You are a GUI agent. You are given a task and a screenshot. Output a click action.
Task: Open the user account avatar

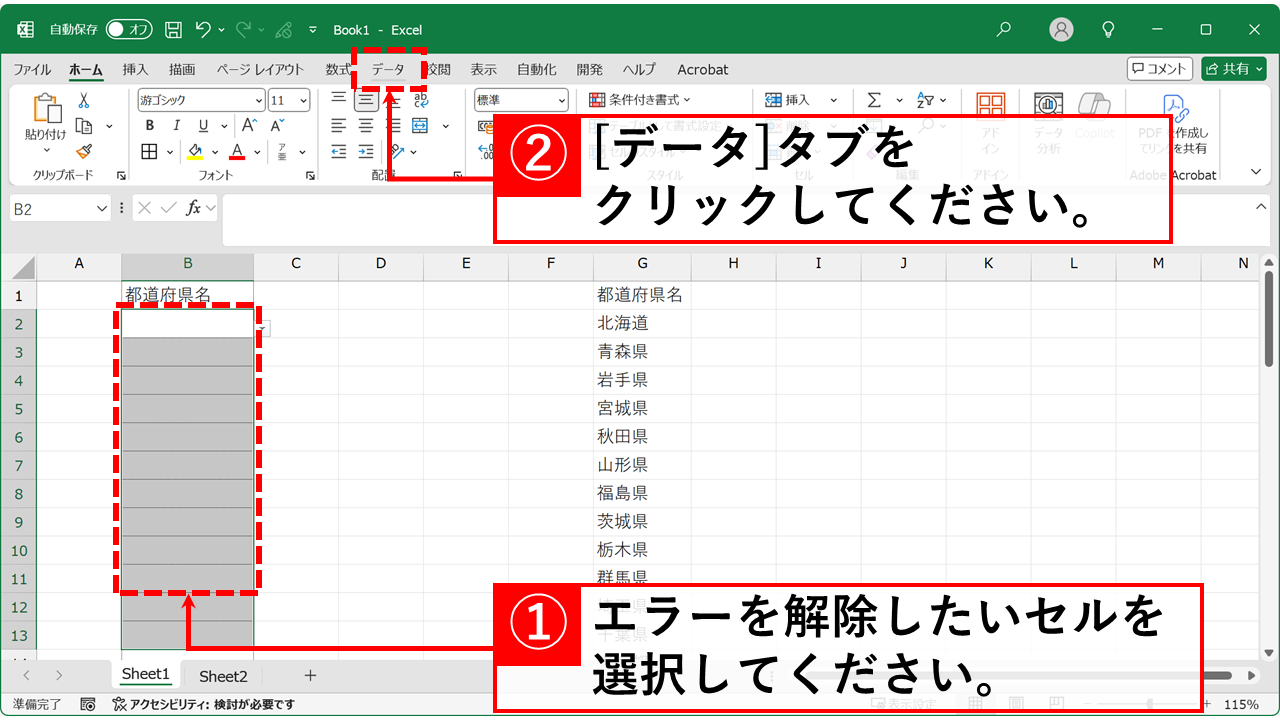(x=1061, y=30)
